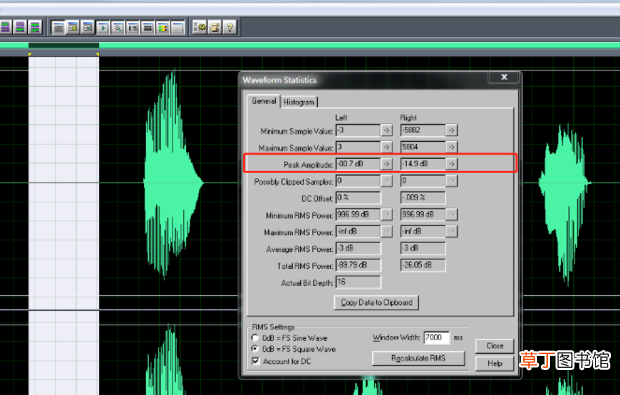Click the Help button in Waveform Statistics
This screenshot has height=395, width=620.
coord(494,363)
